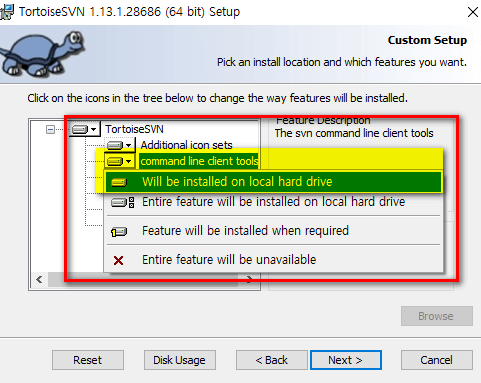Collapse the TortoiseSVN tree node
481x383 pixels.
[50, 129]
